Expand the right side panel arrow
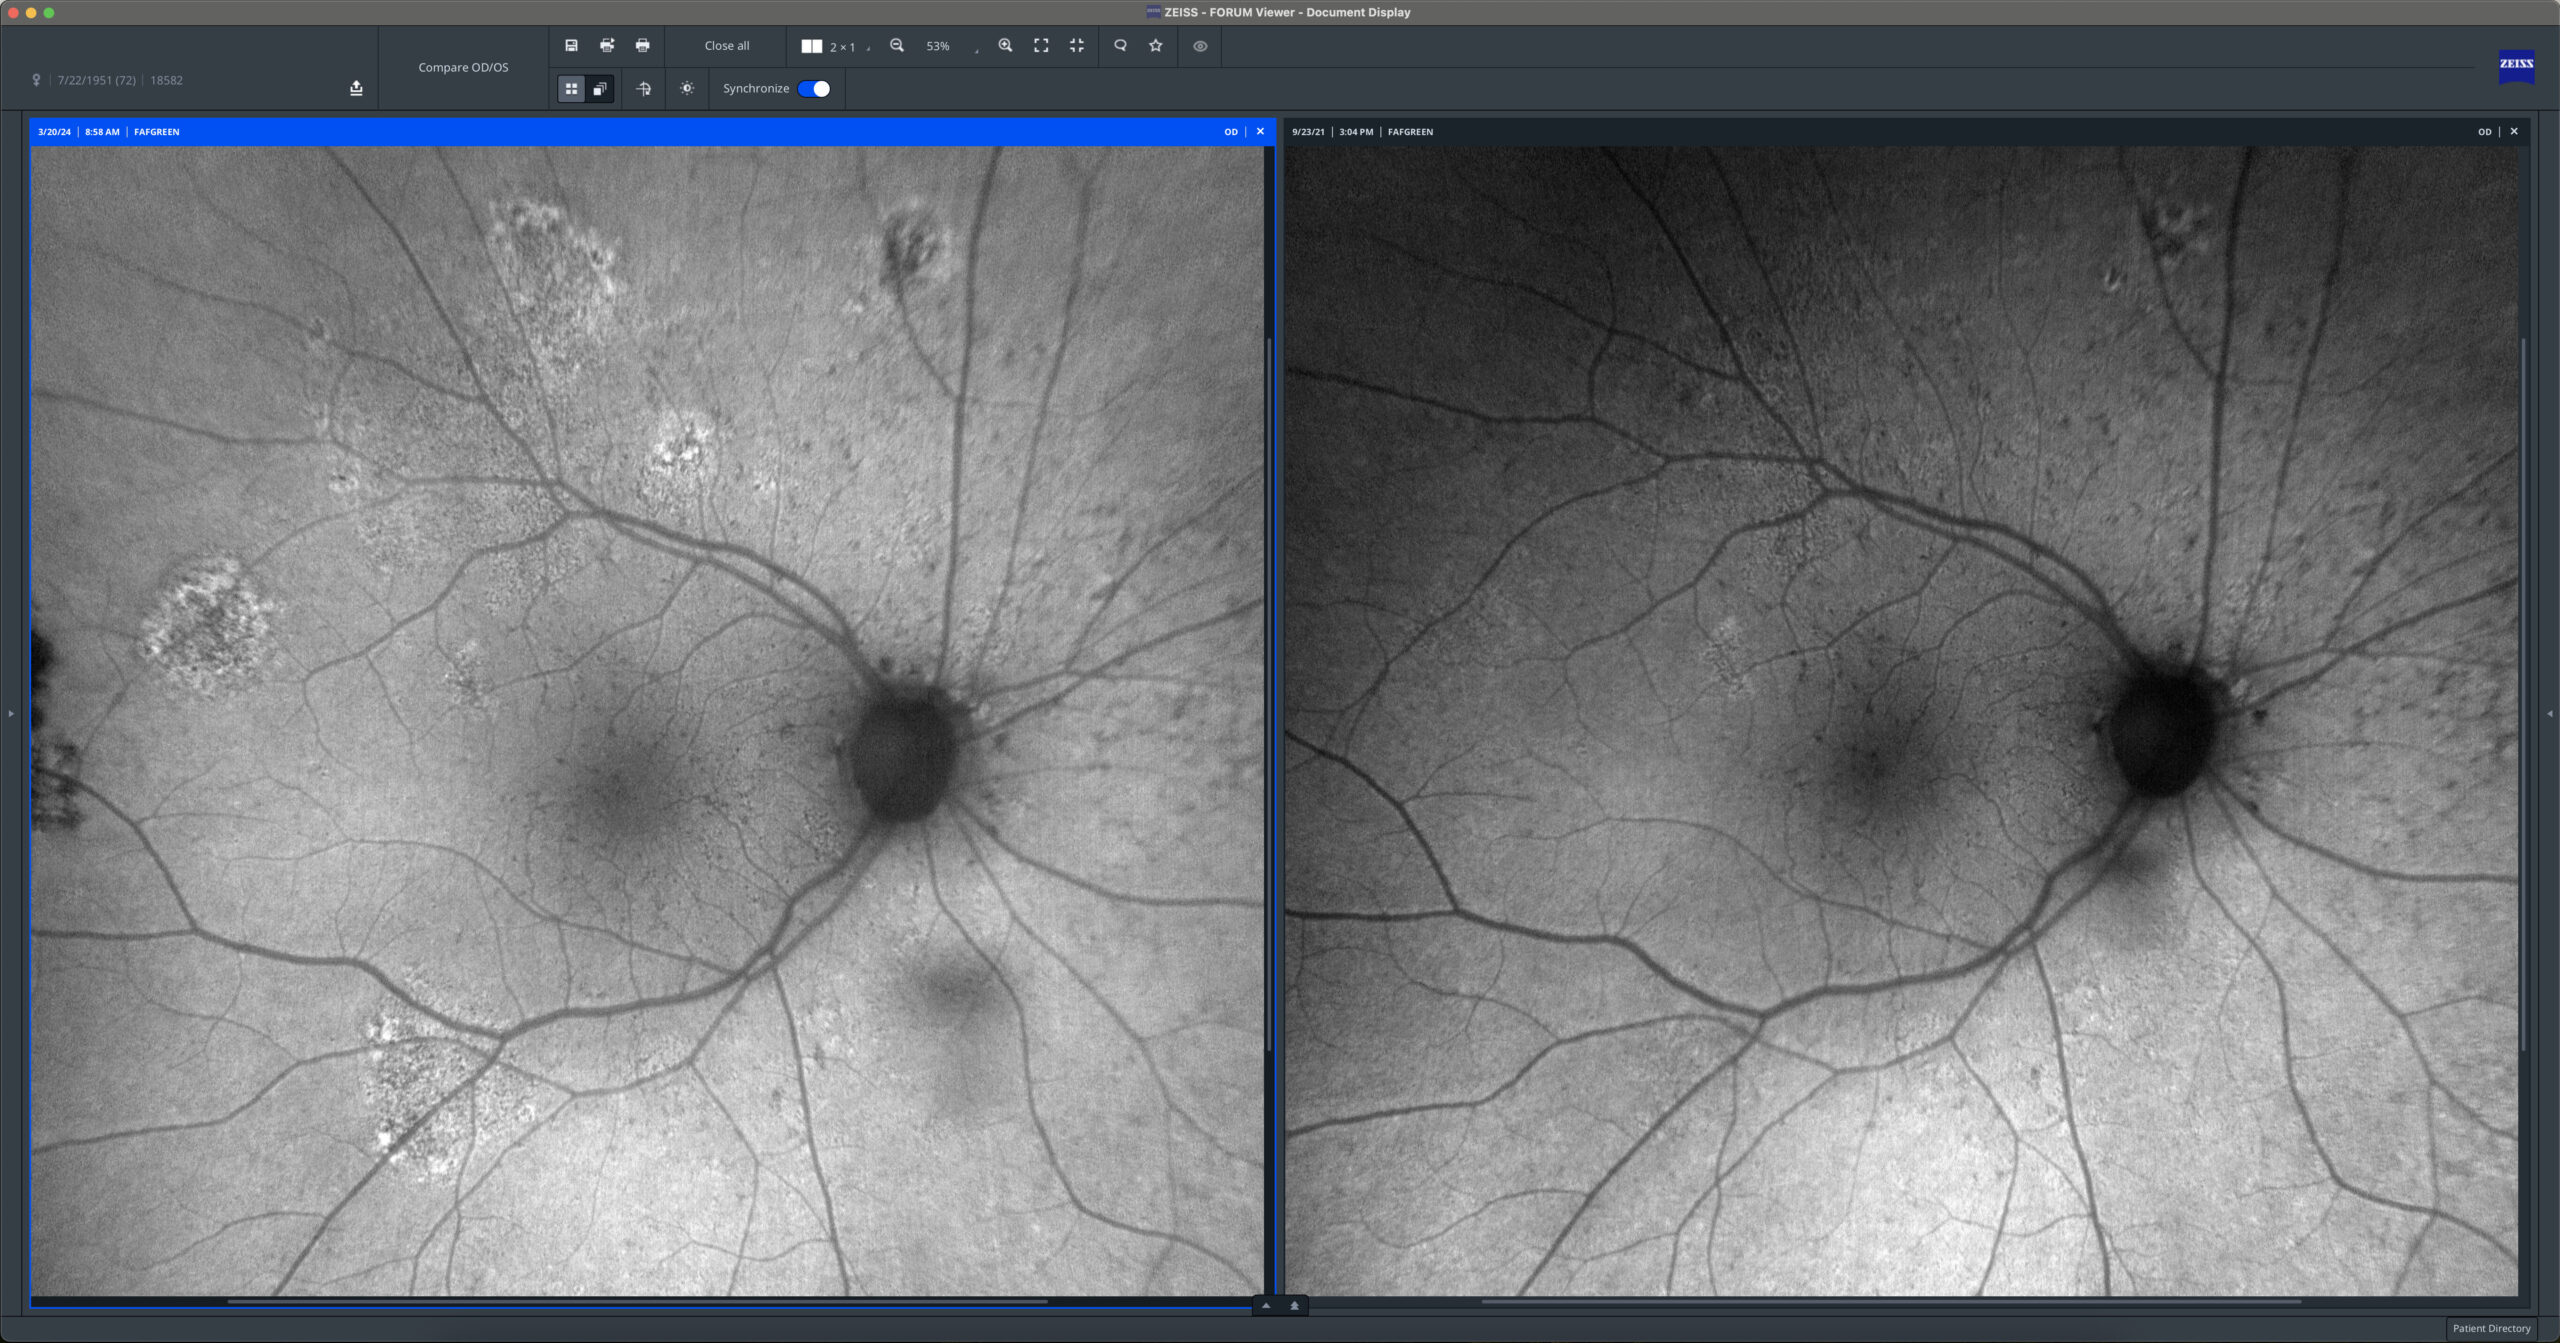Viewport: 2560px width, 1343px height. pos(2549,713)
